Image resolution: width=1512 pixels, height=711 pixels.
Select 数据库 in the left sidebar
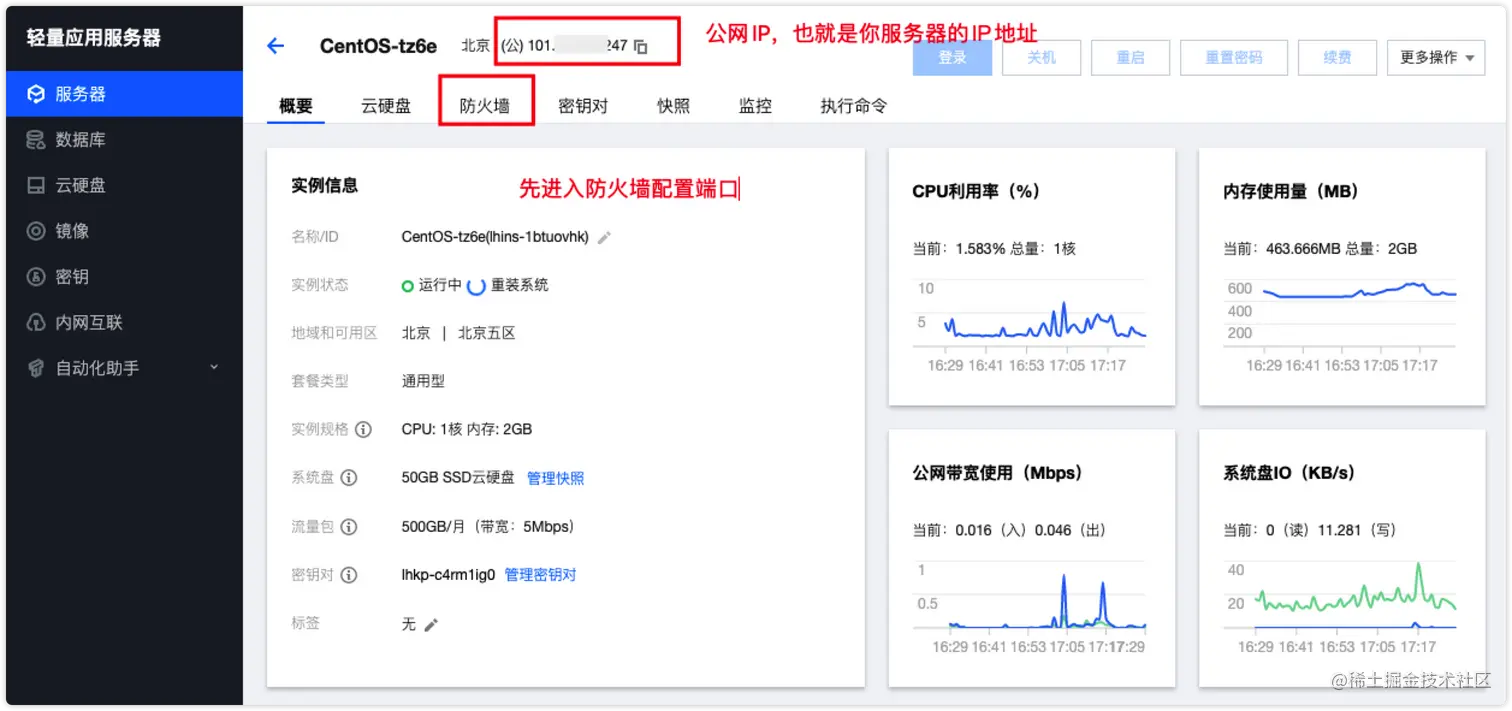click(x=124, y=140)
